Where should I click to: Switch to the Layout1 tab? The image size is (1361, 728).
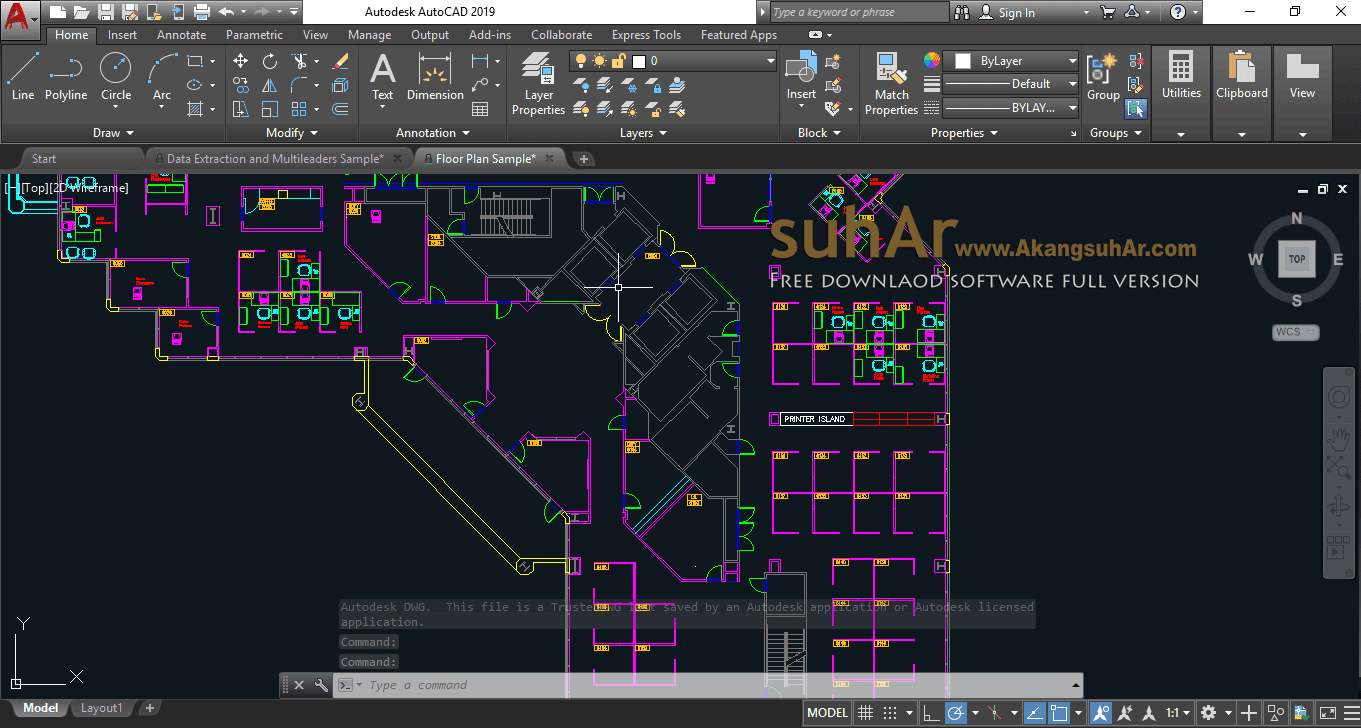coord(101,708)
